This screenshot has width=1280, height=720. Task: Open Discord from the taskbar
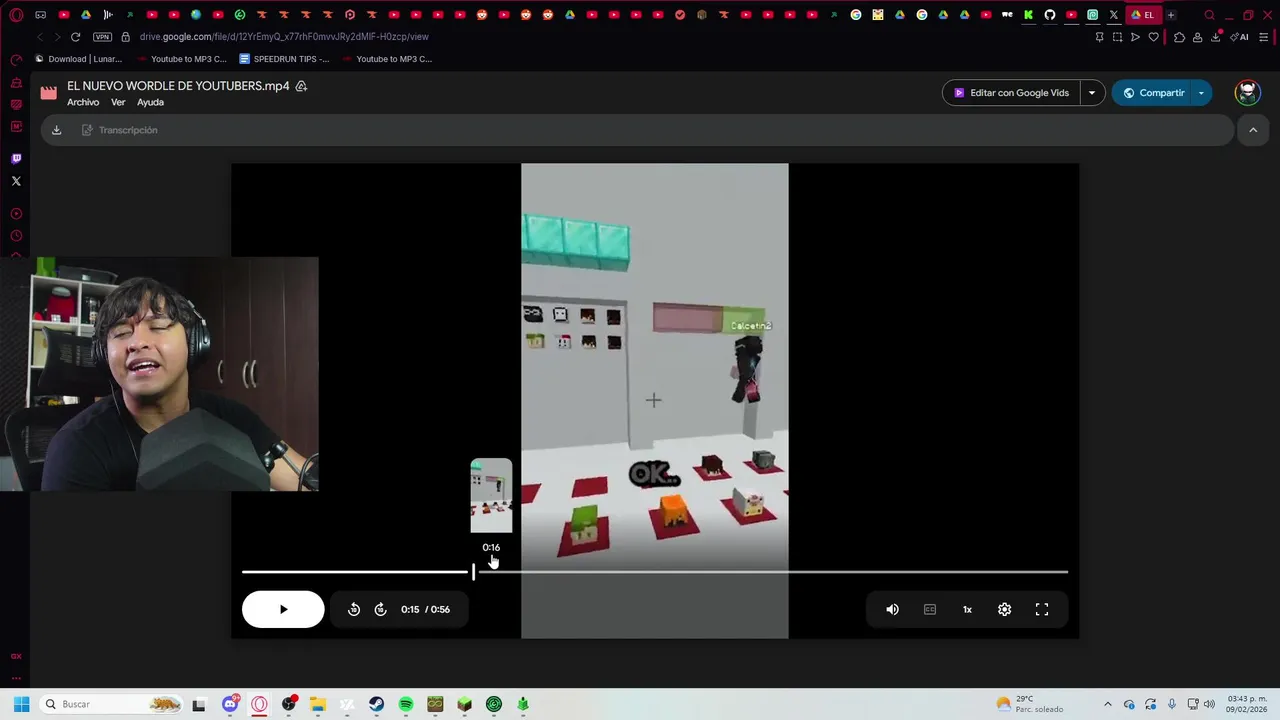pos(230,704)
